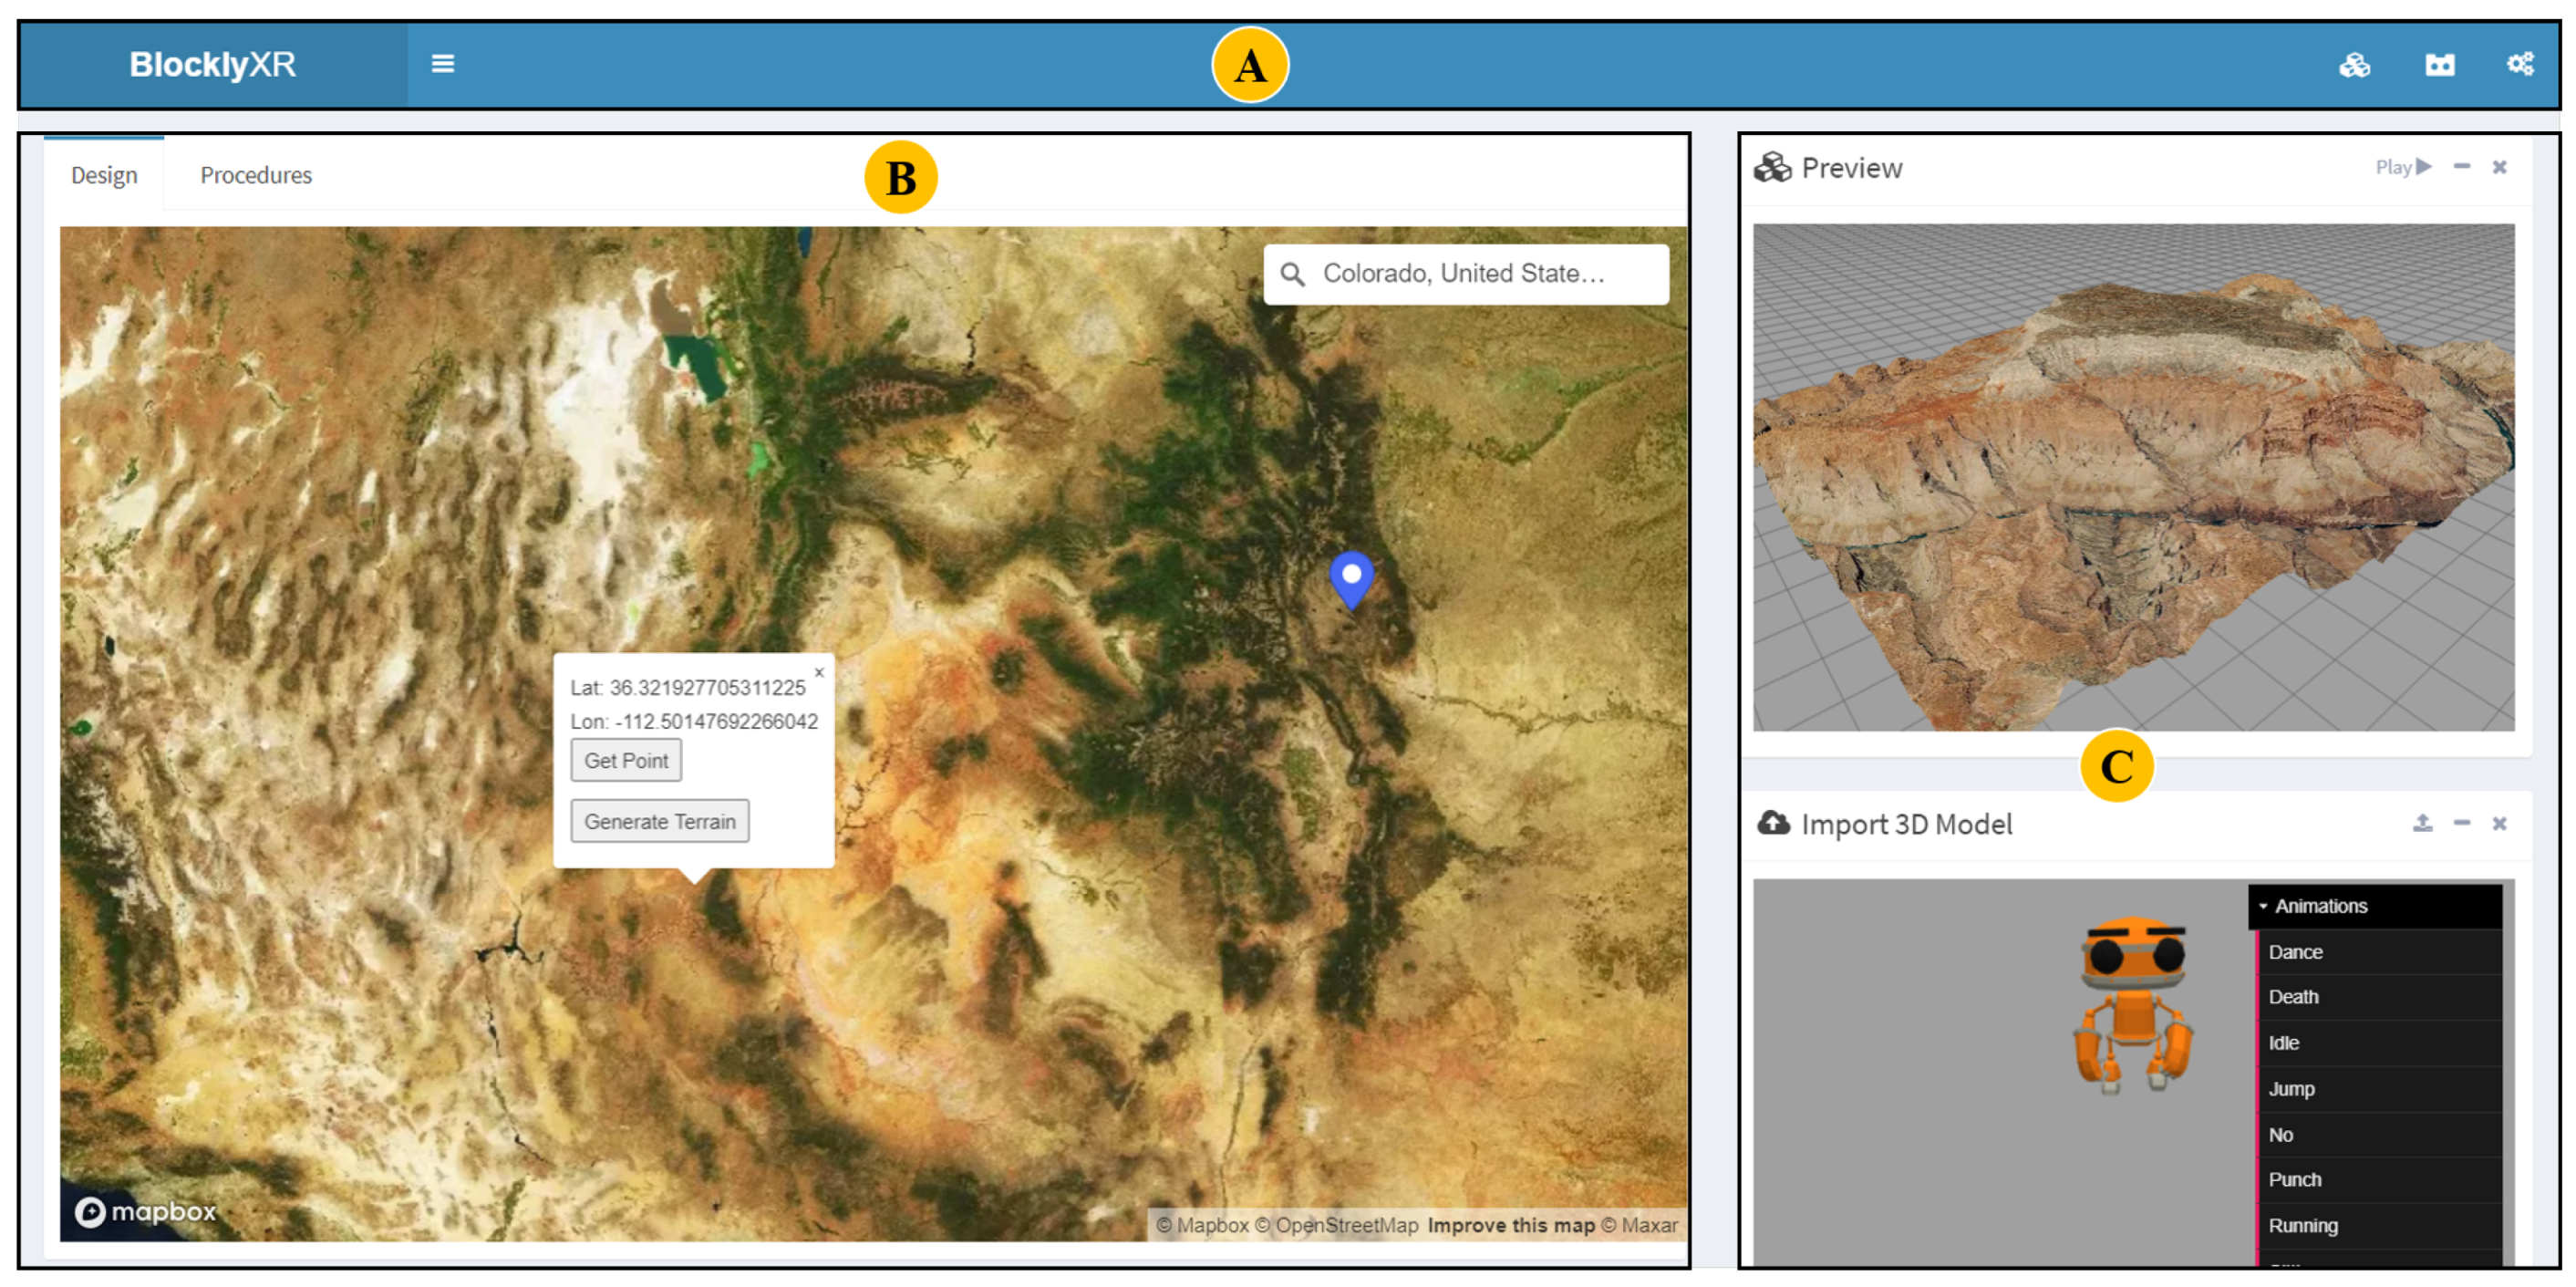Screen dimensions: 2576x1287
Task: Collapse the Import 3D Model panel
Action: coord(2461,823)
